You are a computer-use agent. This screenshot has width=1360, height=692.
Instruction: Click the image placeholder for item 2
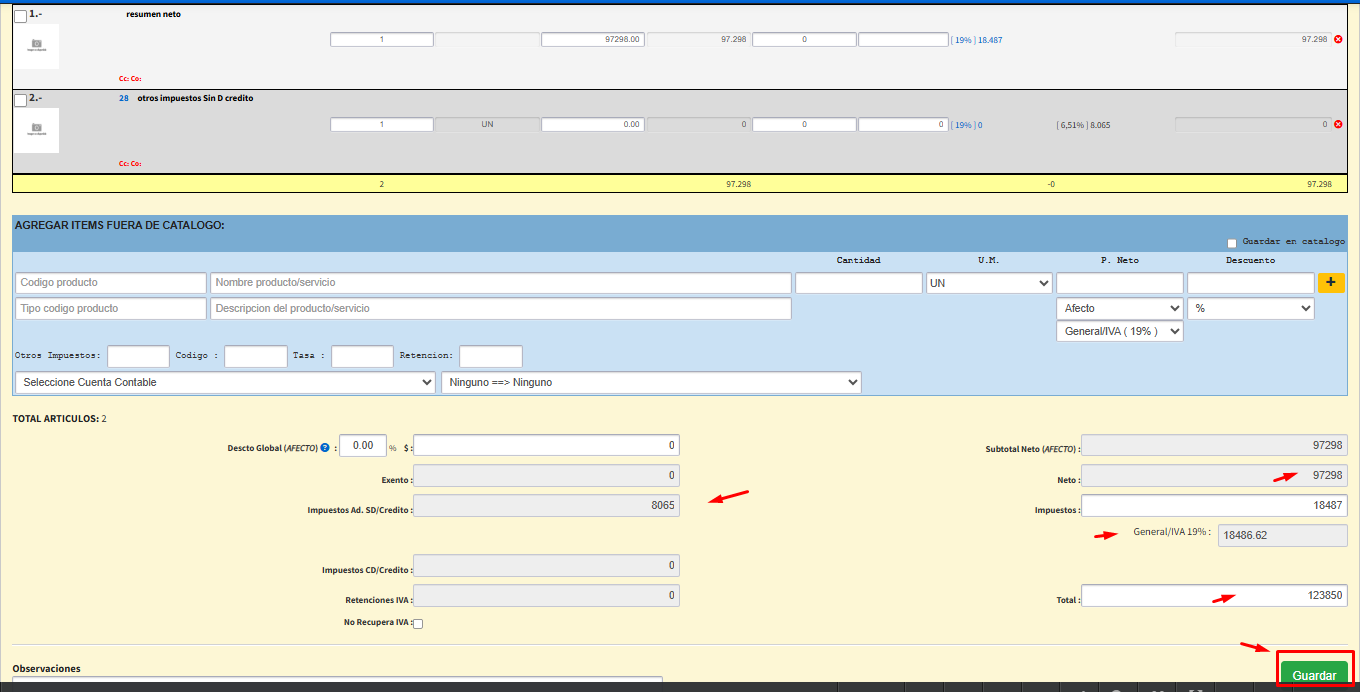[36, 130]
